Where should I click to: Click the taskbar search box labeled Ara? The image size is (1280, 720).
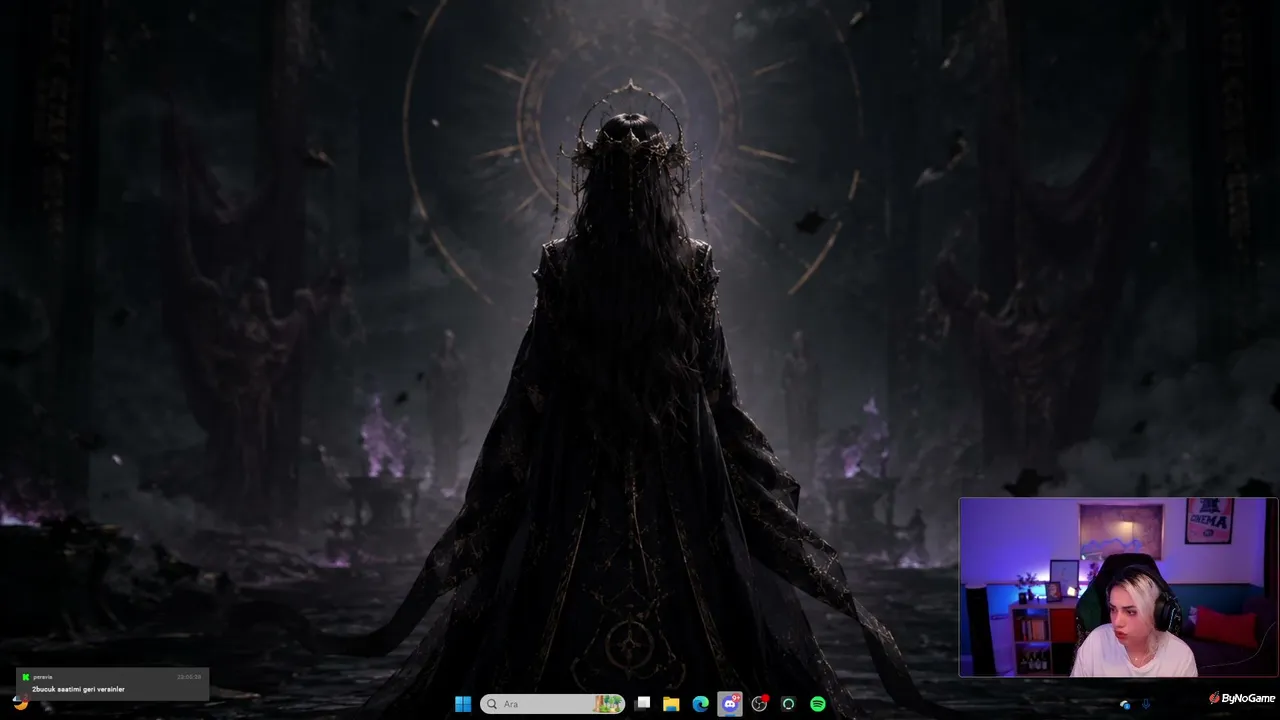click(x=553, y=704)
